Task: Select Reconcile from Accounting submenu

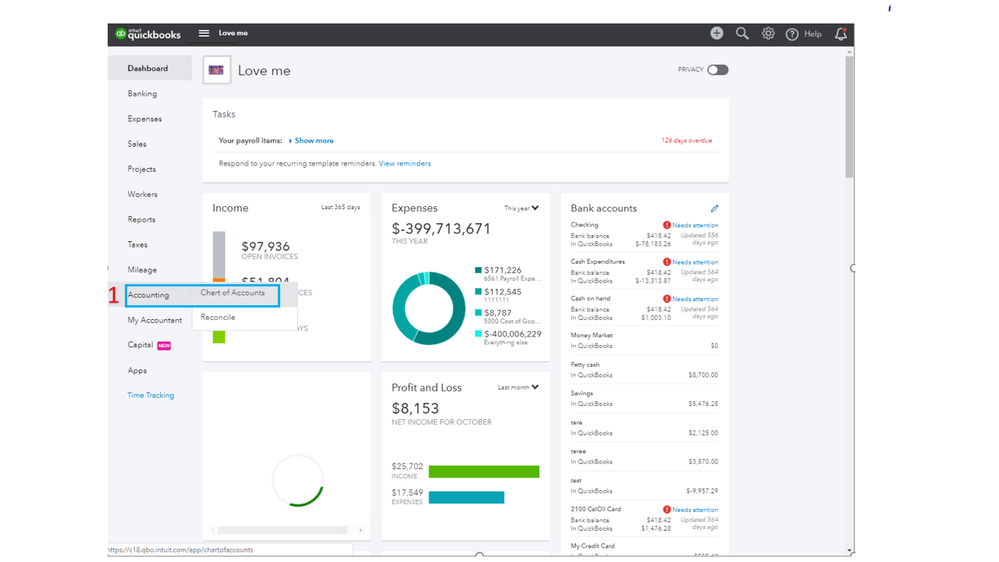Action: (218, 317)
